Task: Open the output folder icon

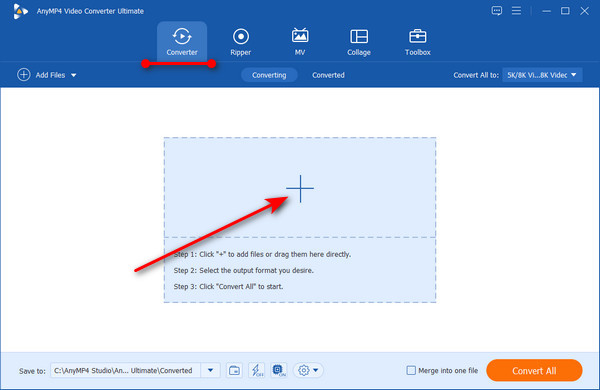Action: [x=234, y=370]
